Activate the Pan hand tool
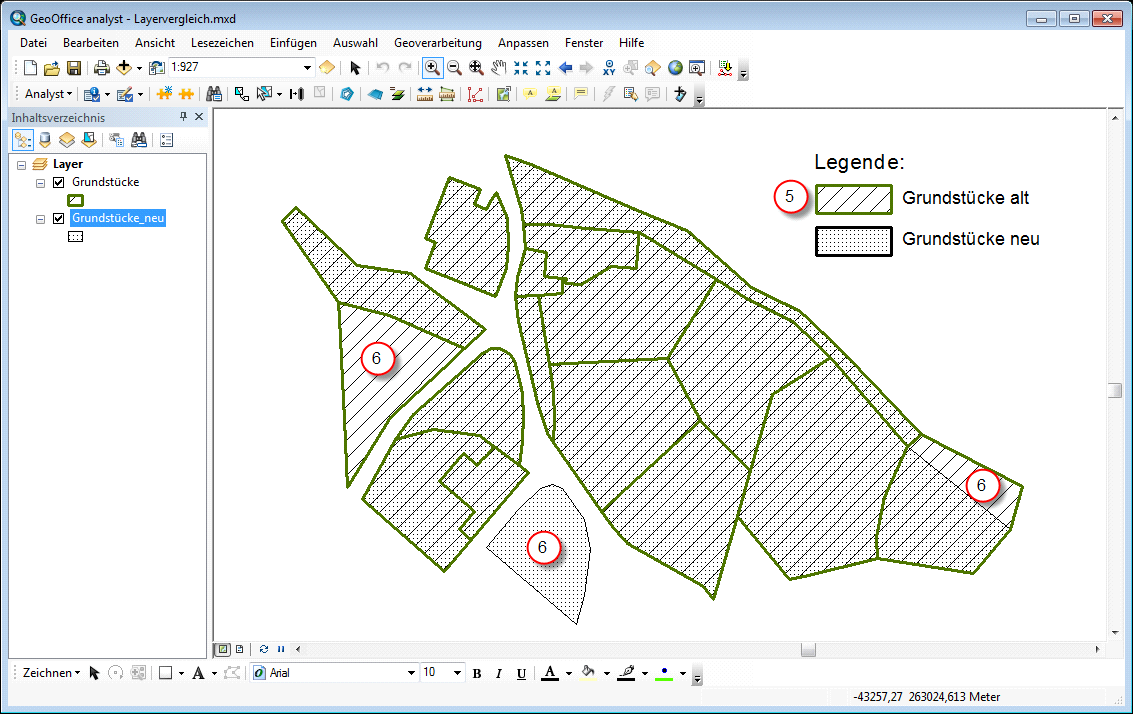Viewport: 1133px width, 714px height. 498,68
